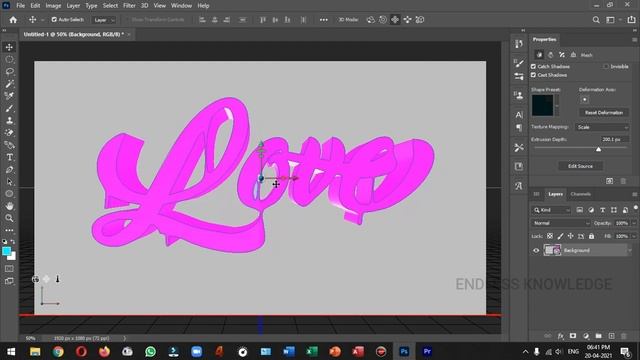Enable the Invisible checkbox
Screen dimensions: 640x360
point(606,66)
